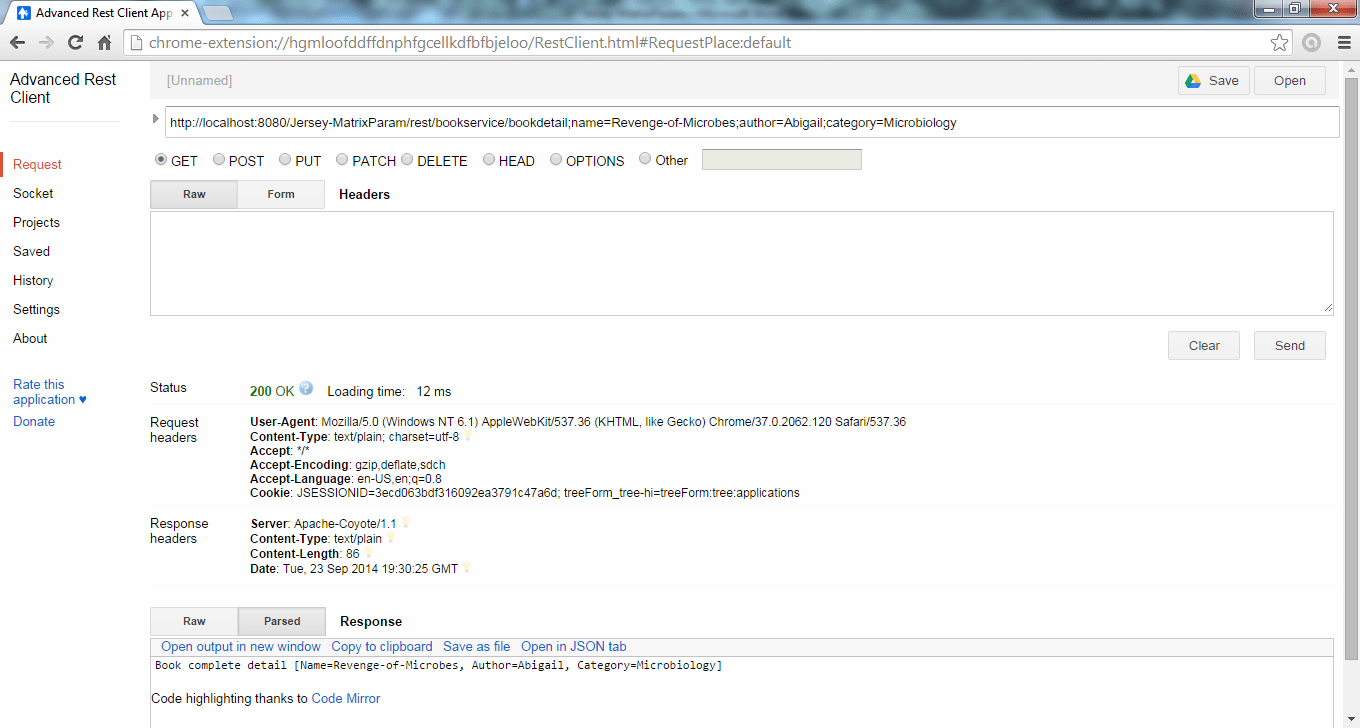The height and width of the screenshot is (728, 1360).
Task: Click the back navigation arrow
Action: click(17, 42)
